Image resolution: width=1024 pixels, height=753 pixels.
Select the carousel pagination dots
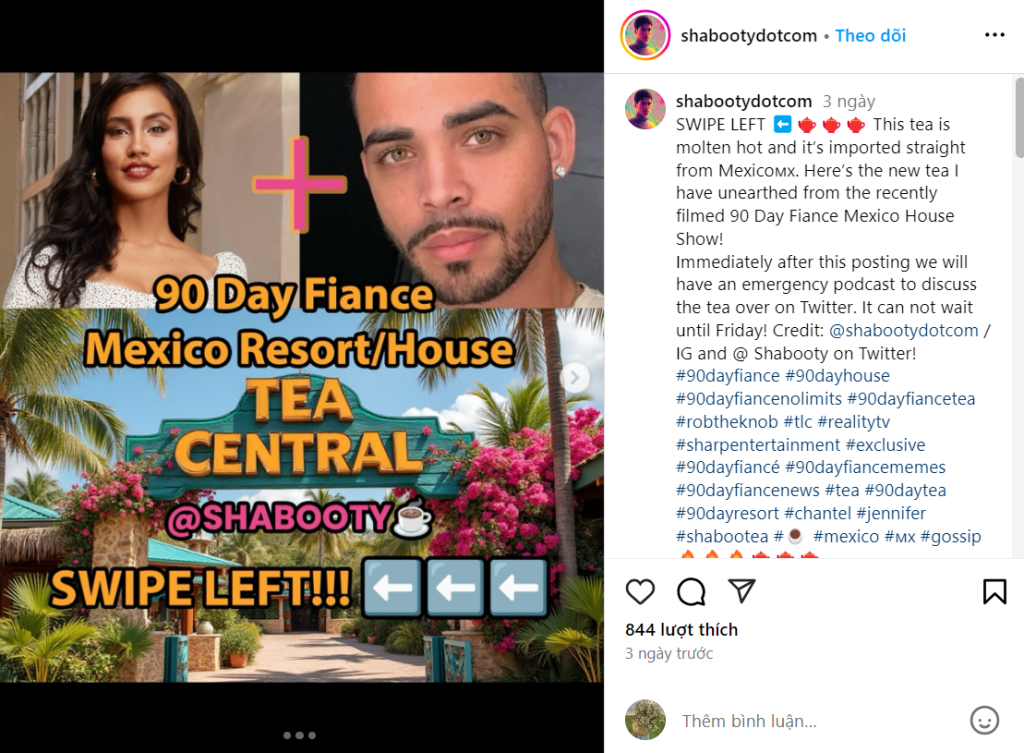[300, 735]
